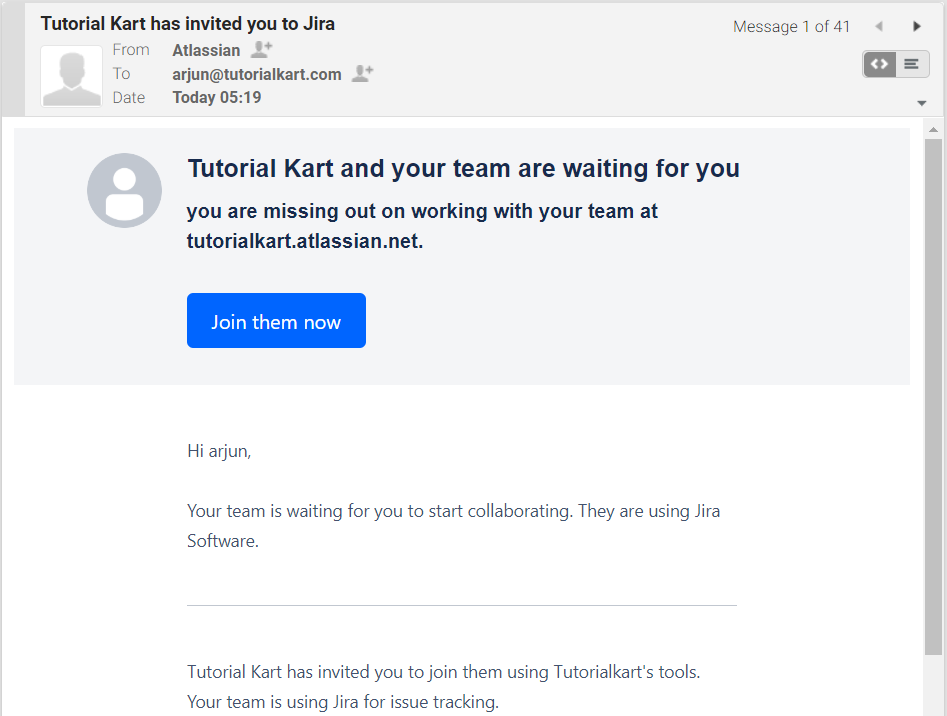Click the "Hi arjun," greeting text
Image resolution: width=947 pixels, height=716 pixels.
point(219,451)
